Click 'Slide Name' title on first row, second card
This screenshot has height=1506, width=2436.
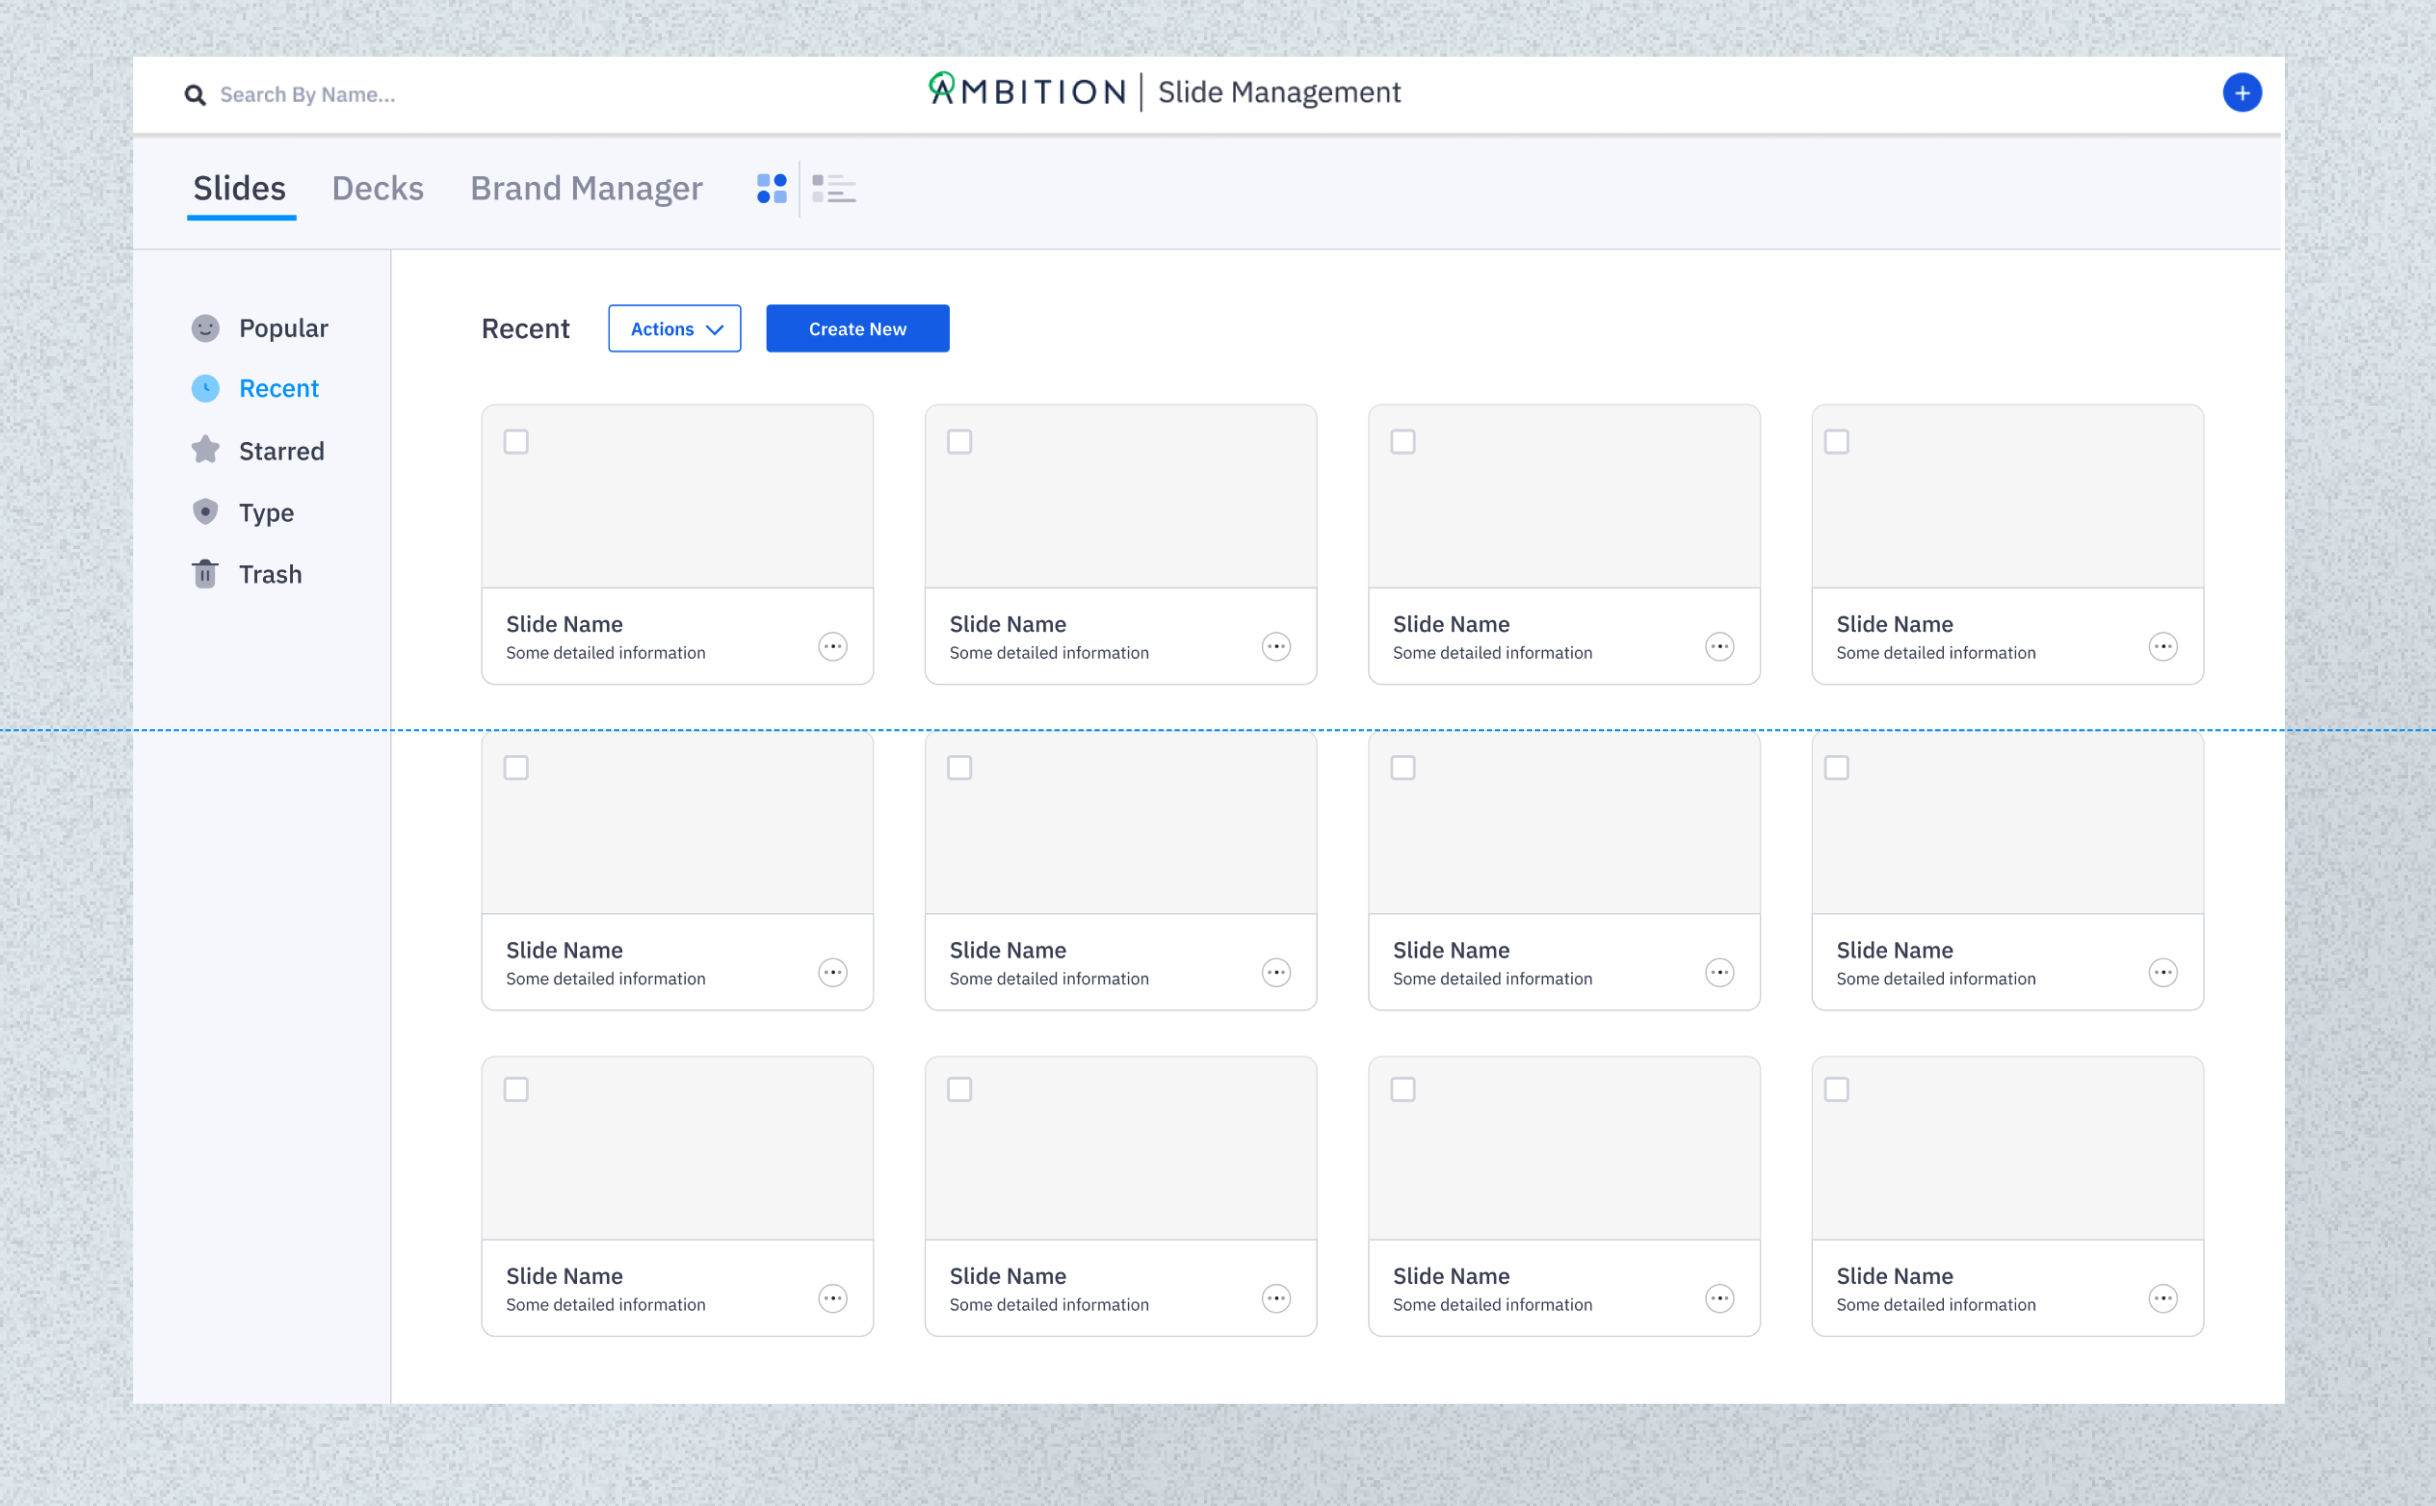[x=1008, y=625]
